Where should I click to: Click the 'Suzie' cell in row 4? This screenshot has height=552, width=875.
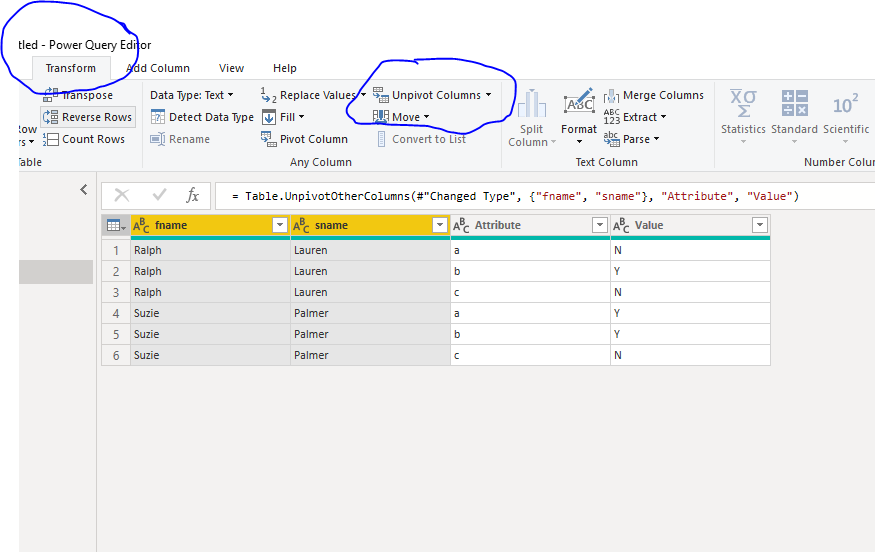[x=210, y=313]
